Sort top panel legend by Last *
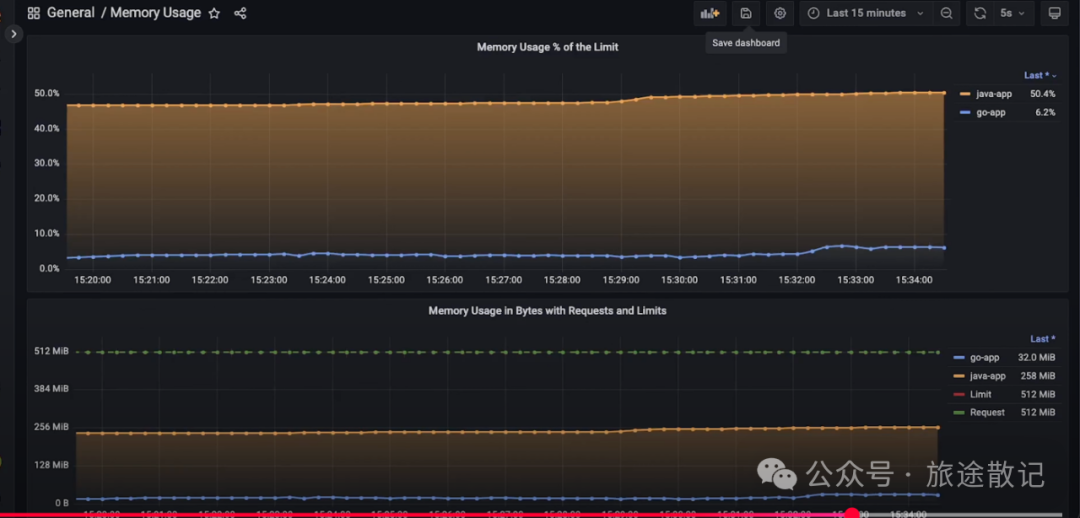The image size is (1080, 518). (1040, 75)
